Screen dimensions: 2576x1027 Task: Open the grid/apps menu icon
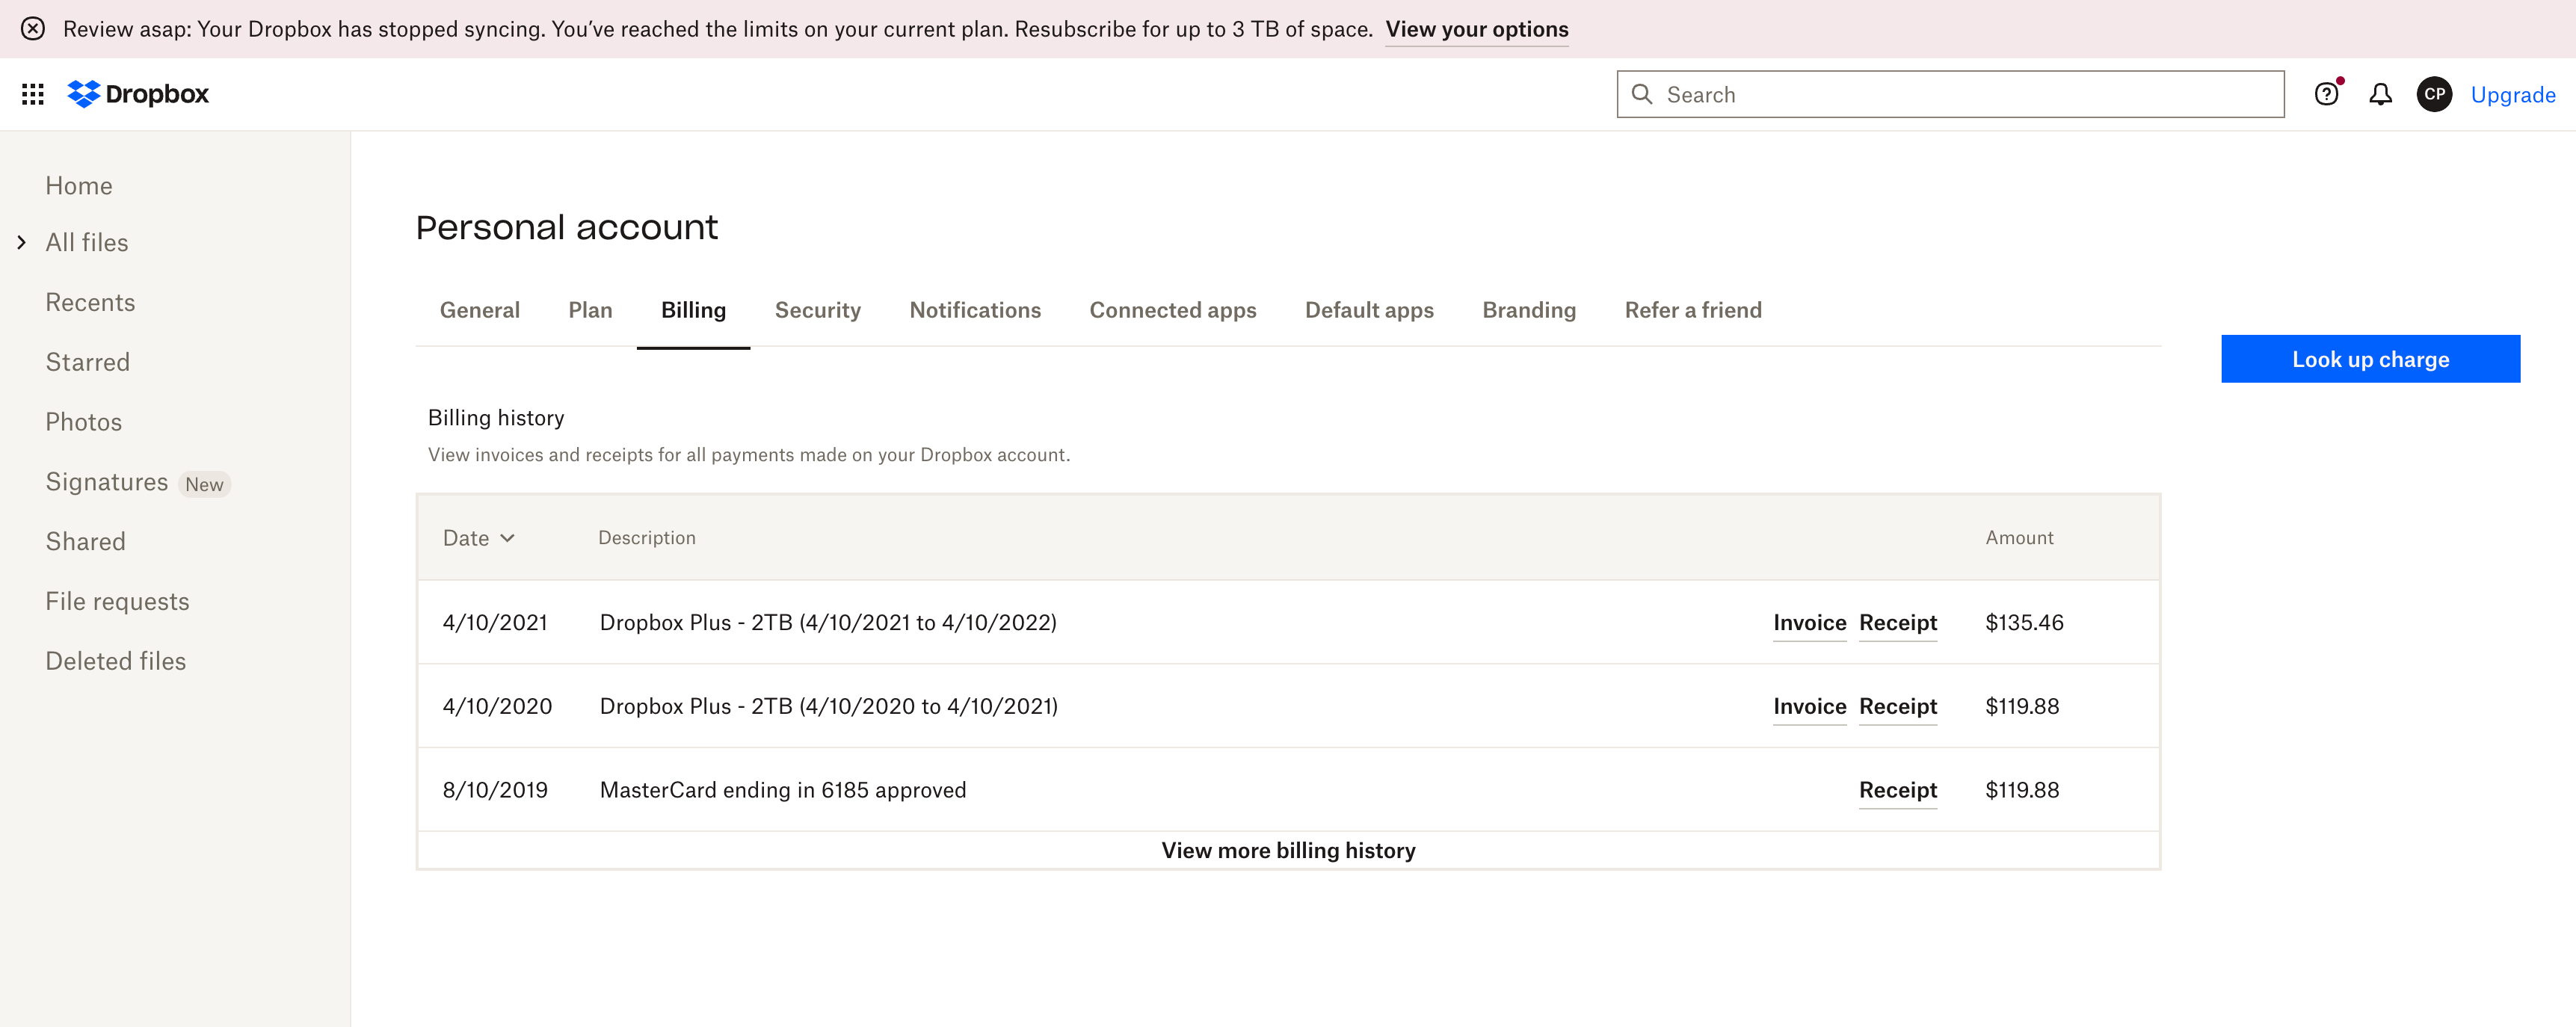point(33,93)
